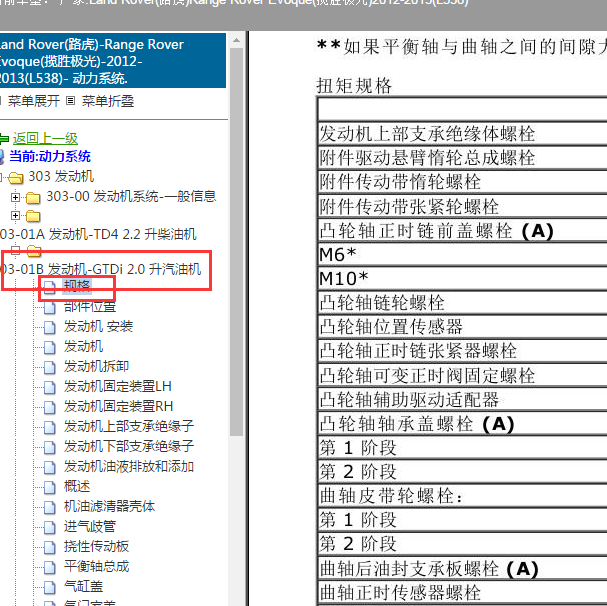Select the 303 发动机 tree node
607x606 pixels.
point(61,176)
